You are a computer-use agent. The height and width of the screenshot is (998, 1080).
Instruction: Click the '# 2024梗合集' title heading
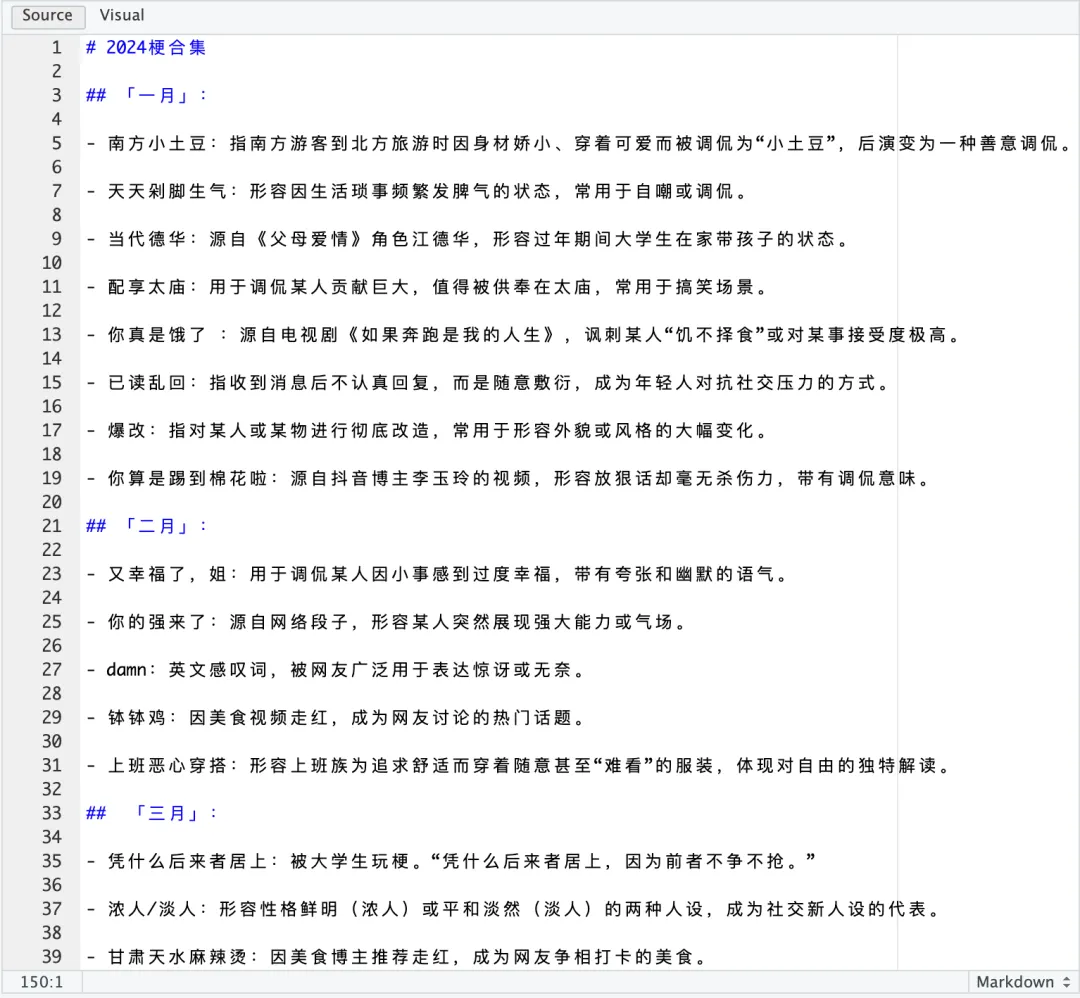pyautogui.click(x=146, y=48)
